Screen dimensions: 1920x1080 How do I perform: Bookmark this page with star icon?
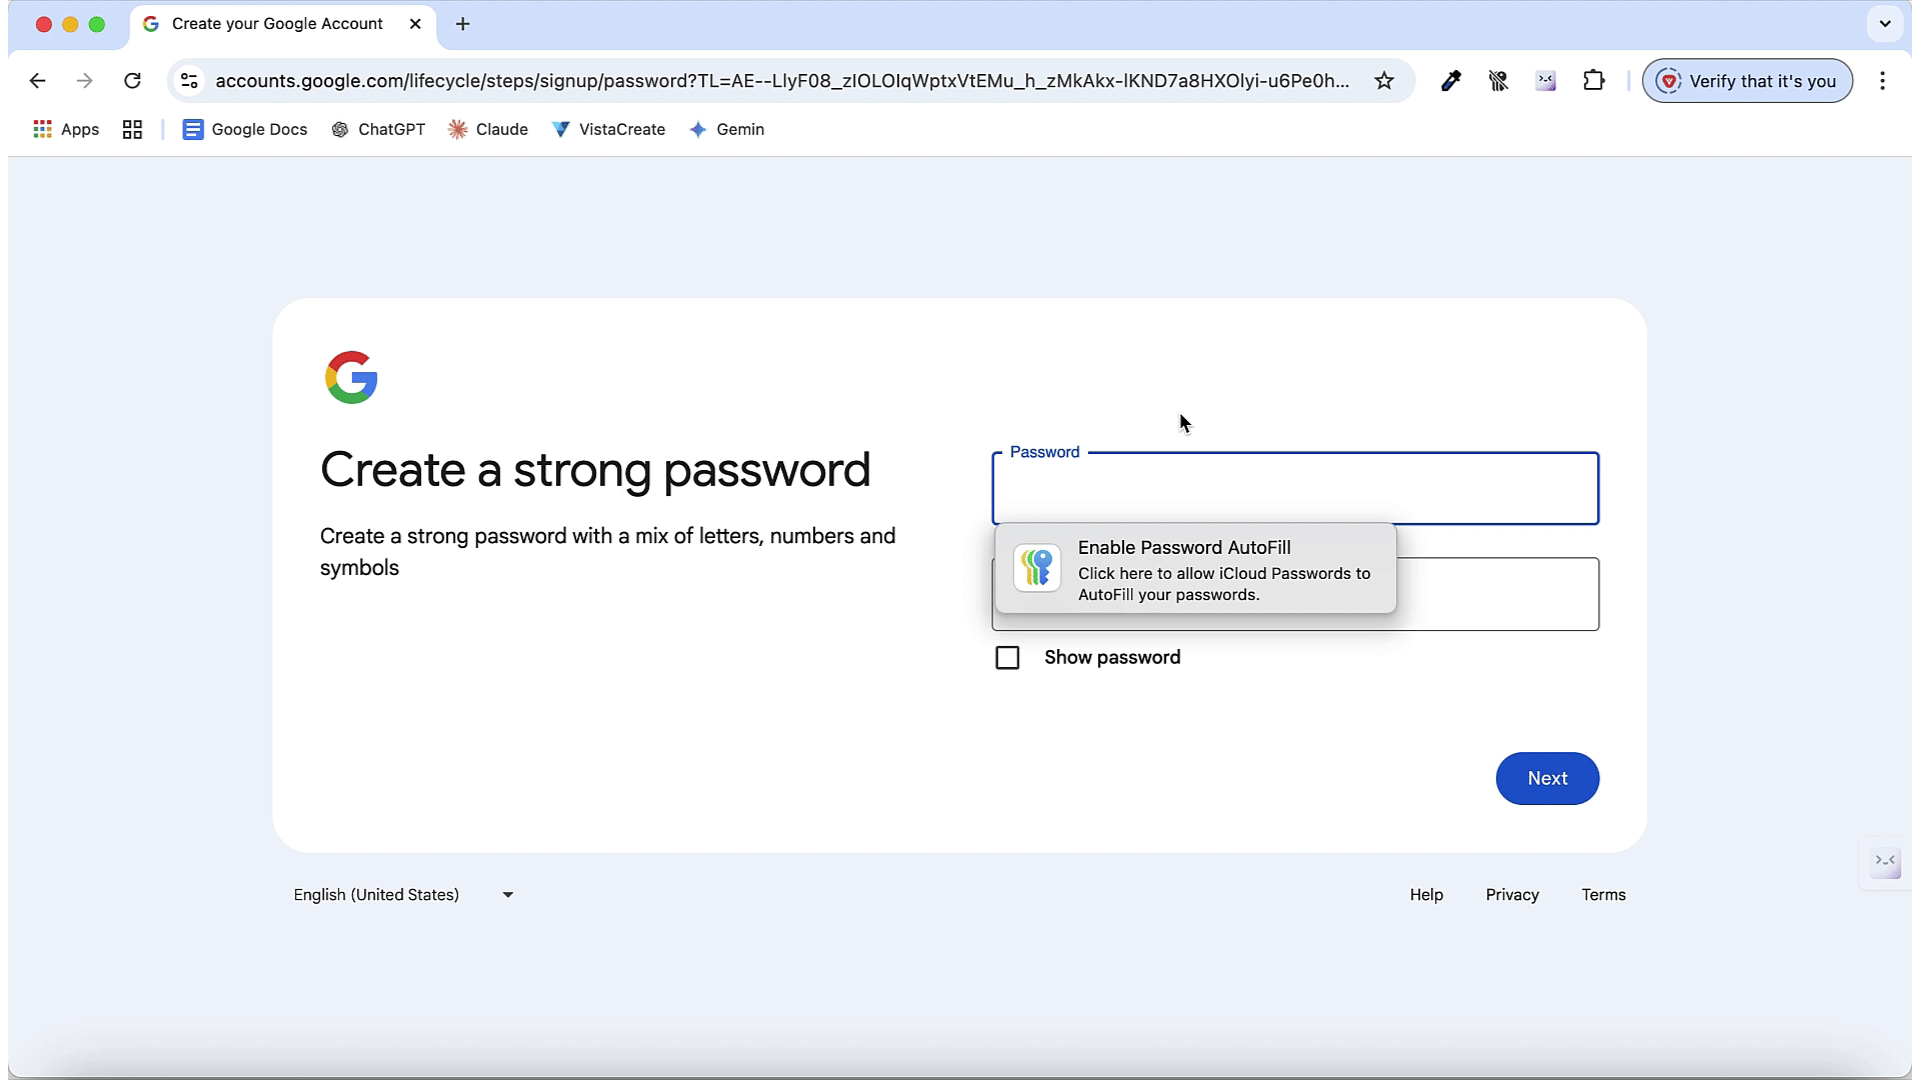click(1384, 81)
